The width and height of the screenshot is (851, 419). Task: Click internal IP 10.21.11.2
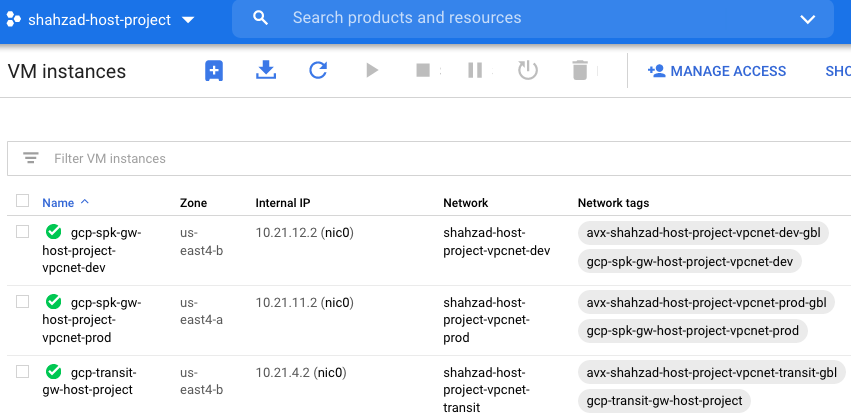[x=286, y=303]
